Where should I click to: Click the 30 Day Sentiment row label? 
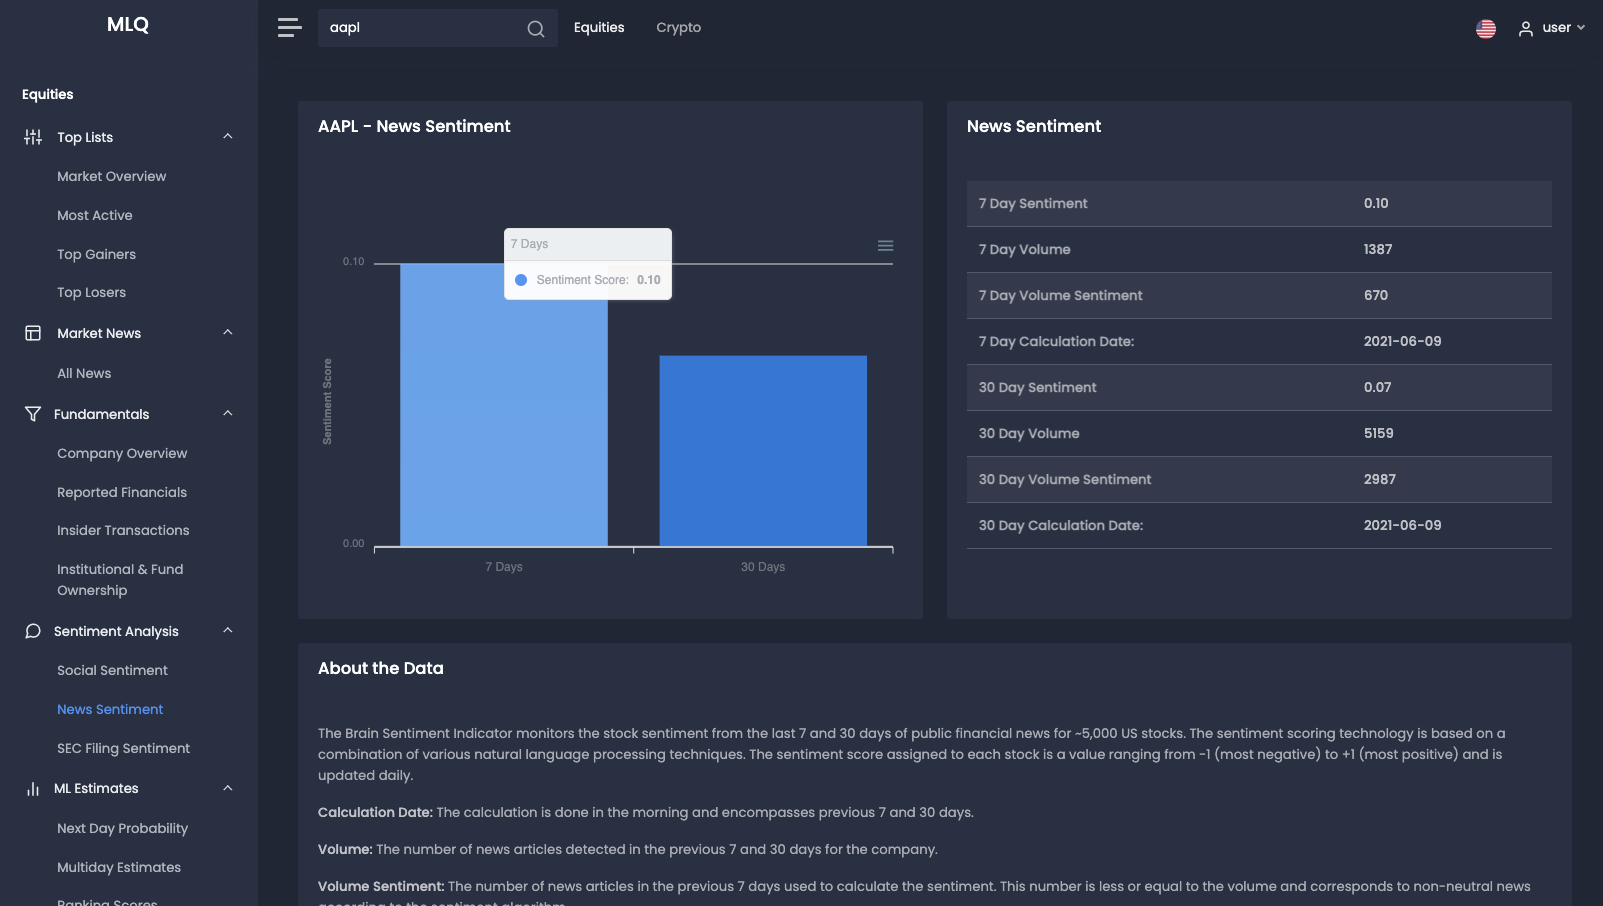coord(1038,387)
